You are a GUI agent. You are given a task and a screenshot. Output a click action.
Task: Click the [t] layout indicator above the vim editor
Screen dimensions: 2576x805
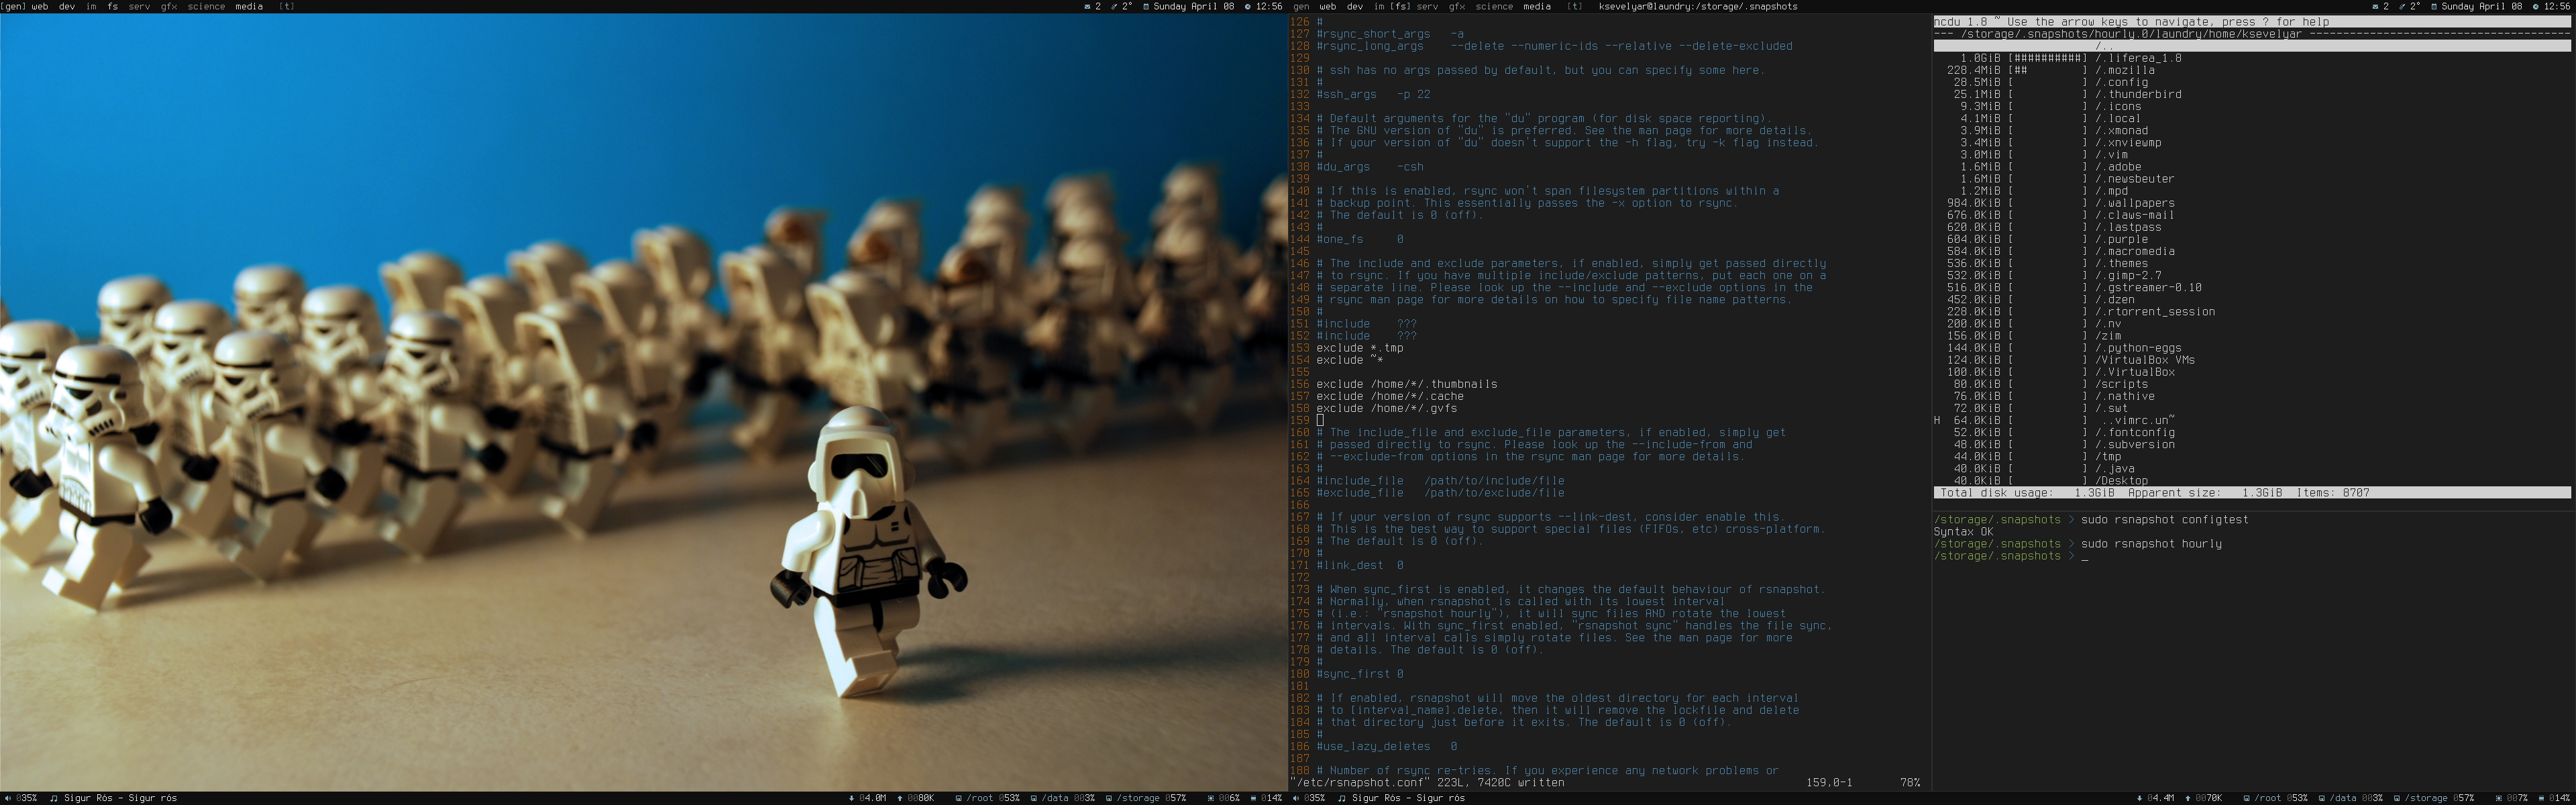[1575, 6]
